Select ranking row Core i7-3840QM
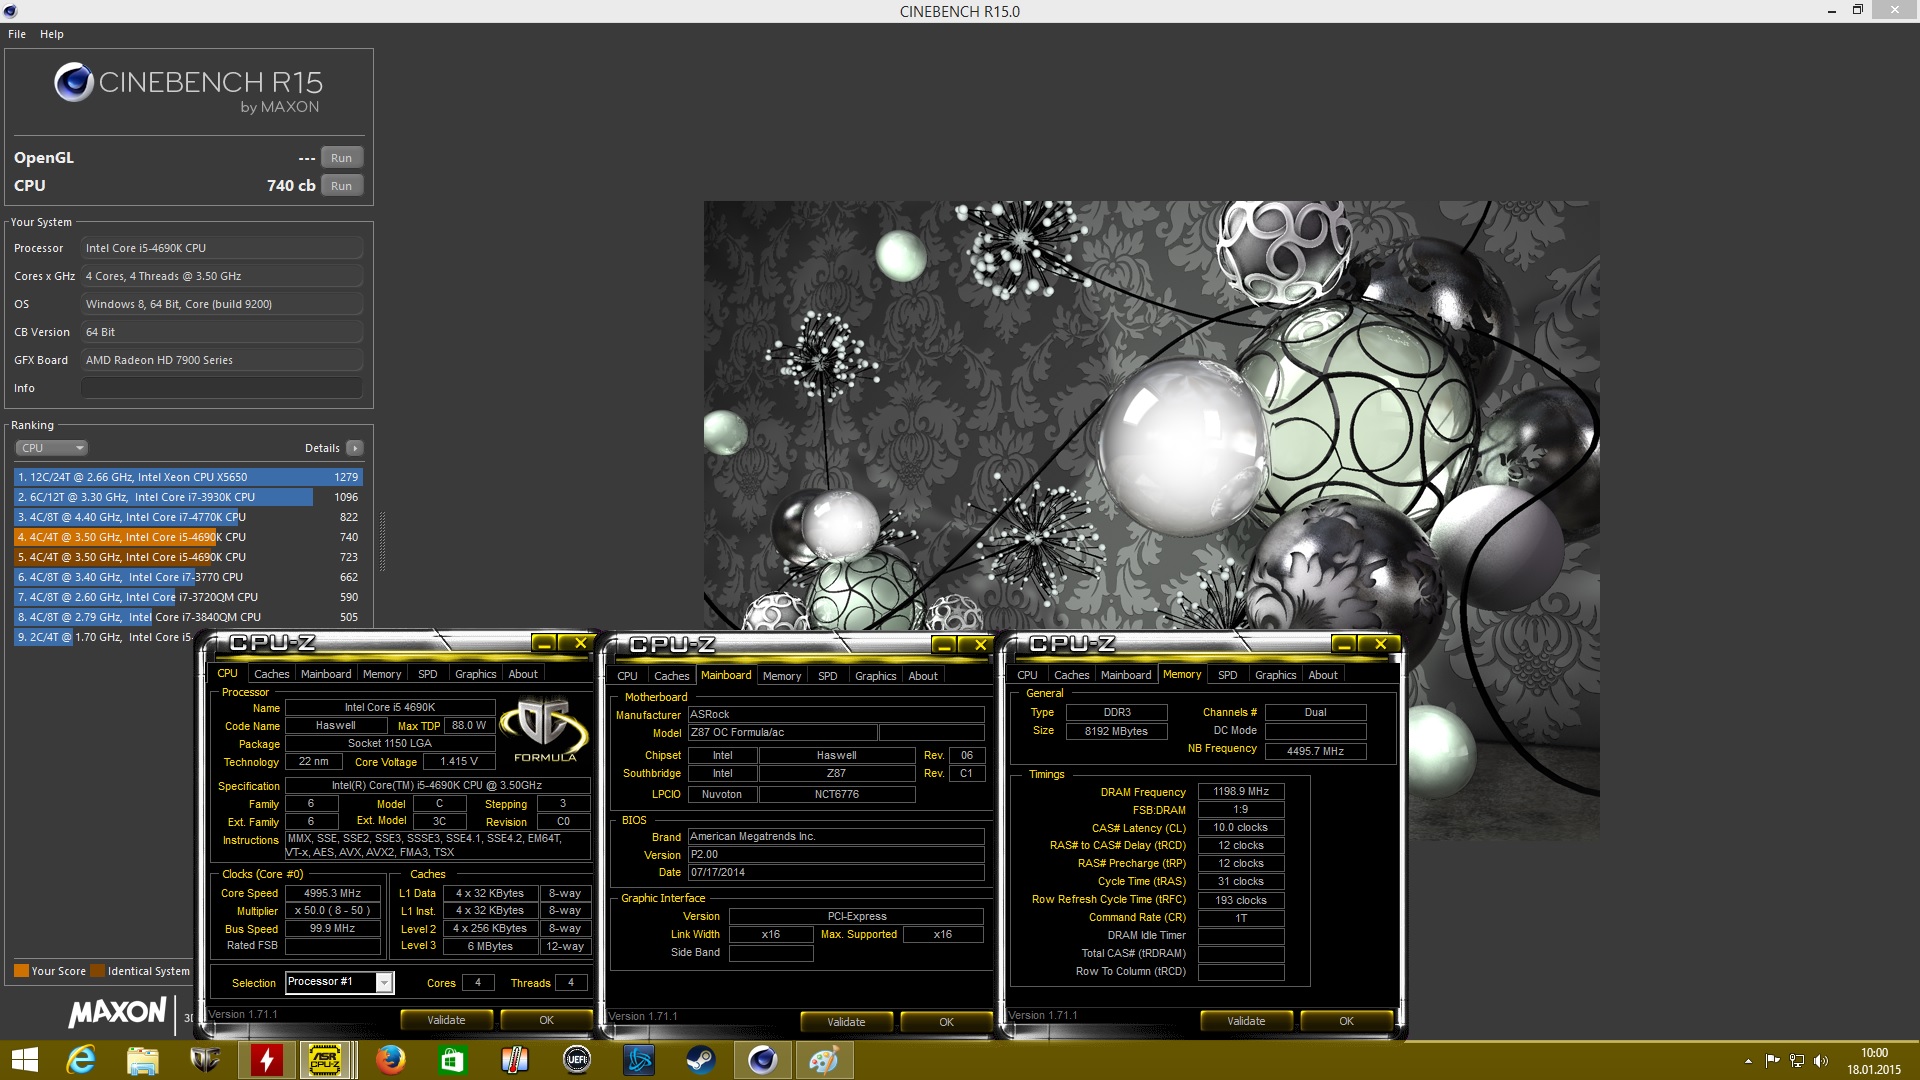 tap(188, 617)
